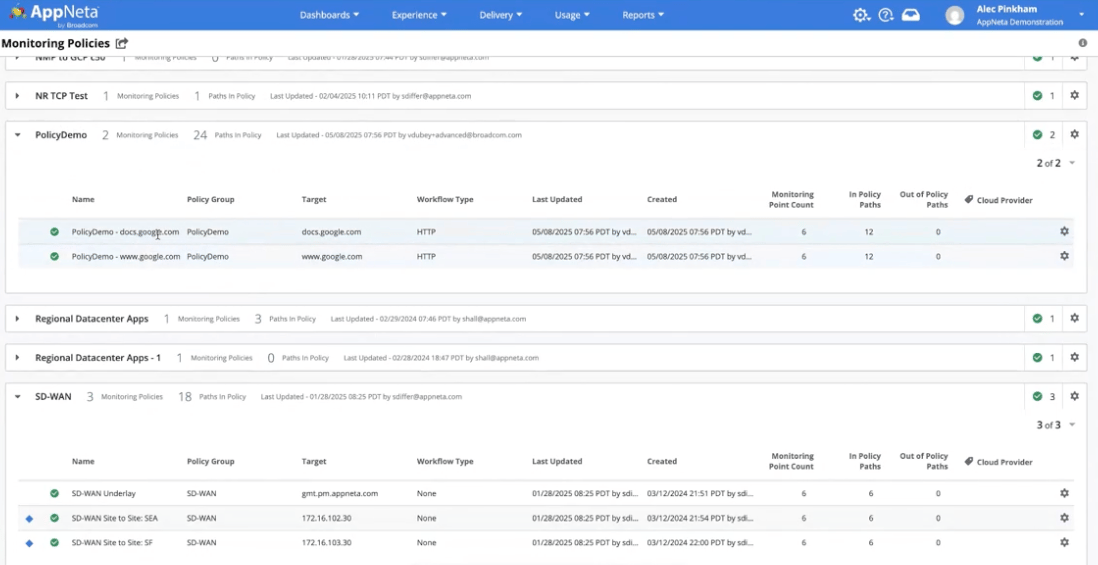Image resolution: width=1098 pixels, height=565 pixels.
Task: Click the help question mark icon
Action: [x=886, y=15]
